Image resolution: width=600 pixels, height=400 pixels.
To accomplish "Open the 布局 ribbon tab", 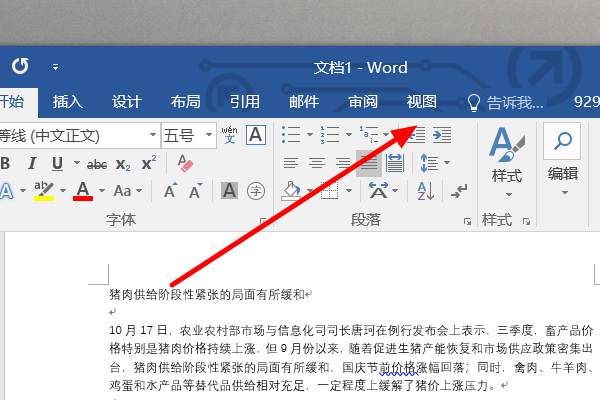I will click(x=186, y=102).
